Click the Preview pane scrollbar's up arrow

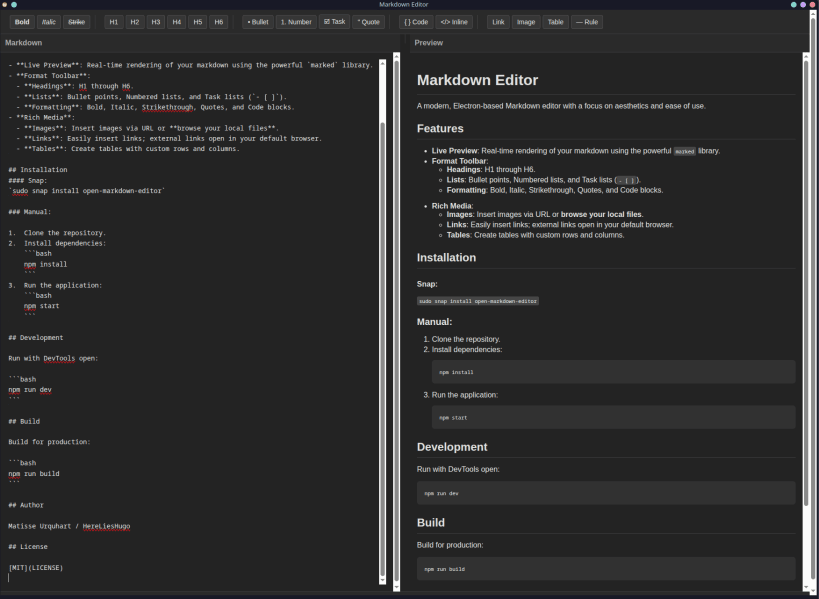coord(806,55)
